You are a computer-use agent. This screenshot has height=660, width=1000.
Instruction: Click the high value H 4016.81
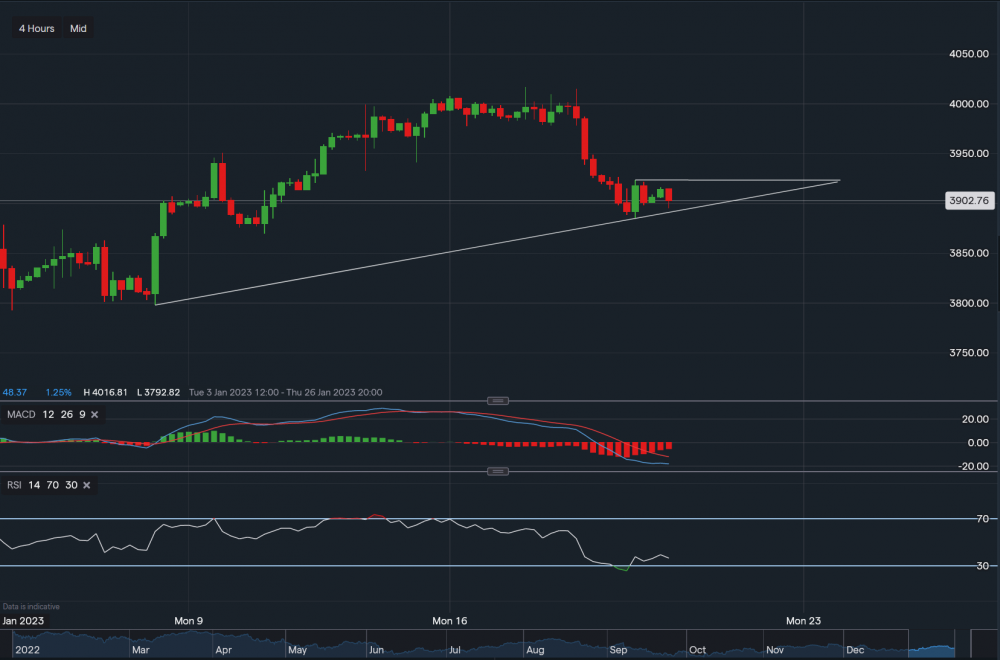103,392
